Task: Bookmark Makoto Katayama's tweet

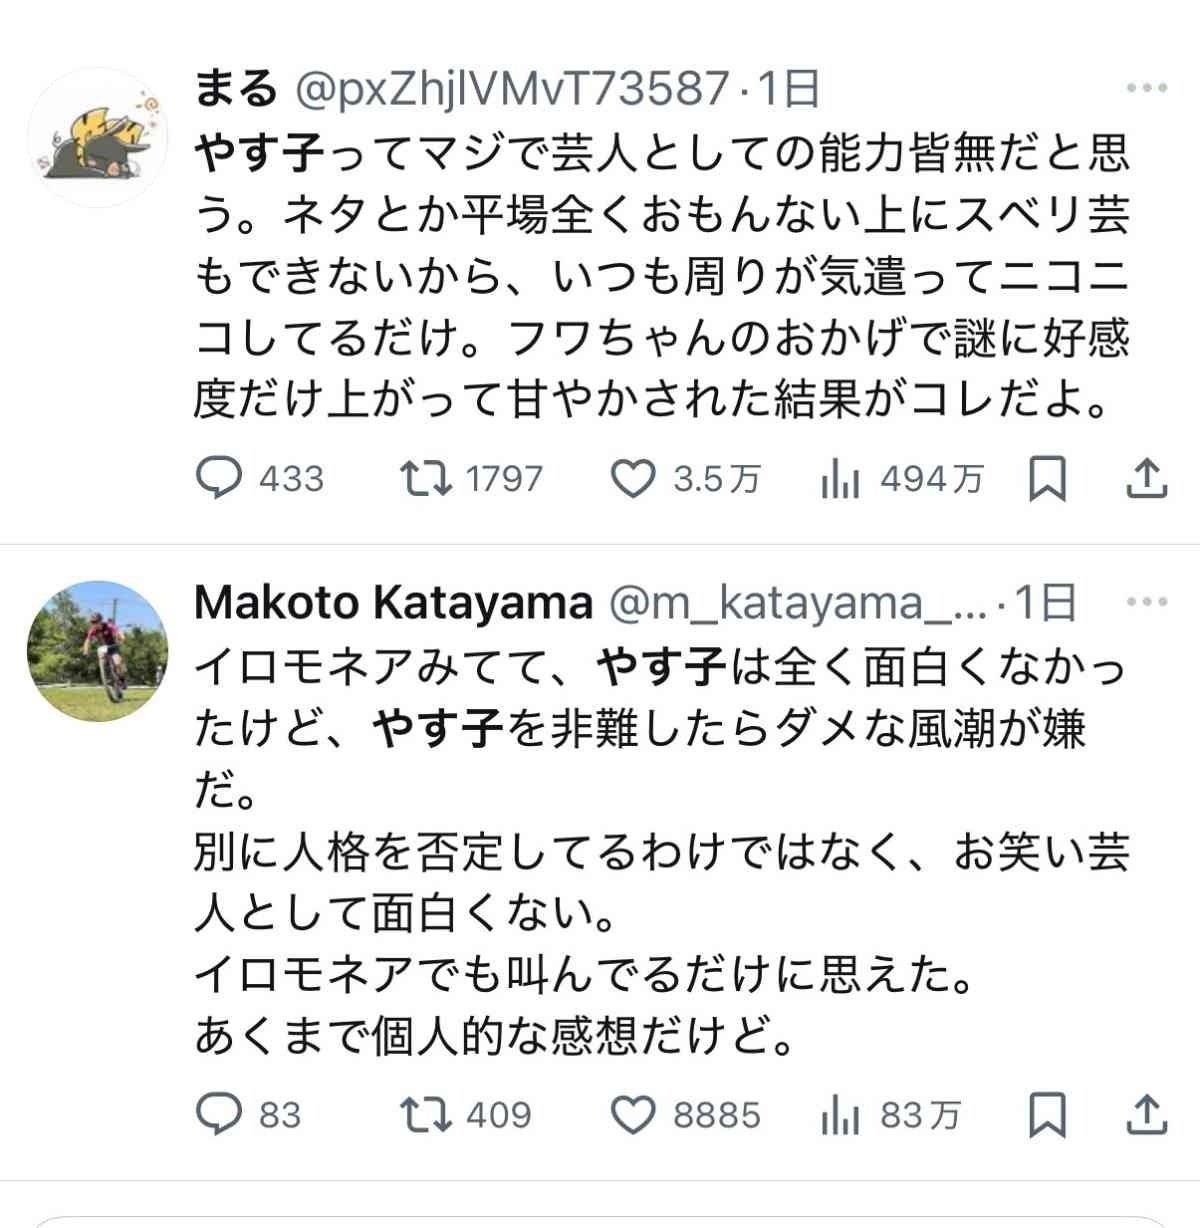Action: point(1047,1115)
